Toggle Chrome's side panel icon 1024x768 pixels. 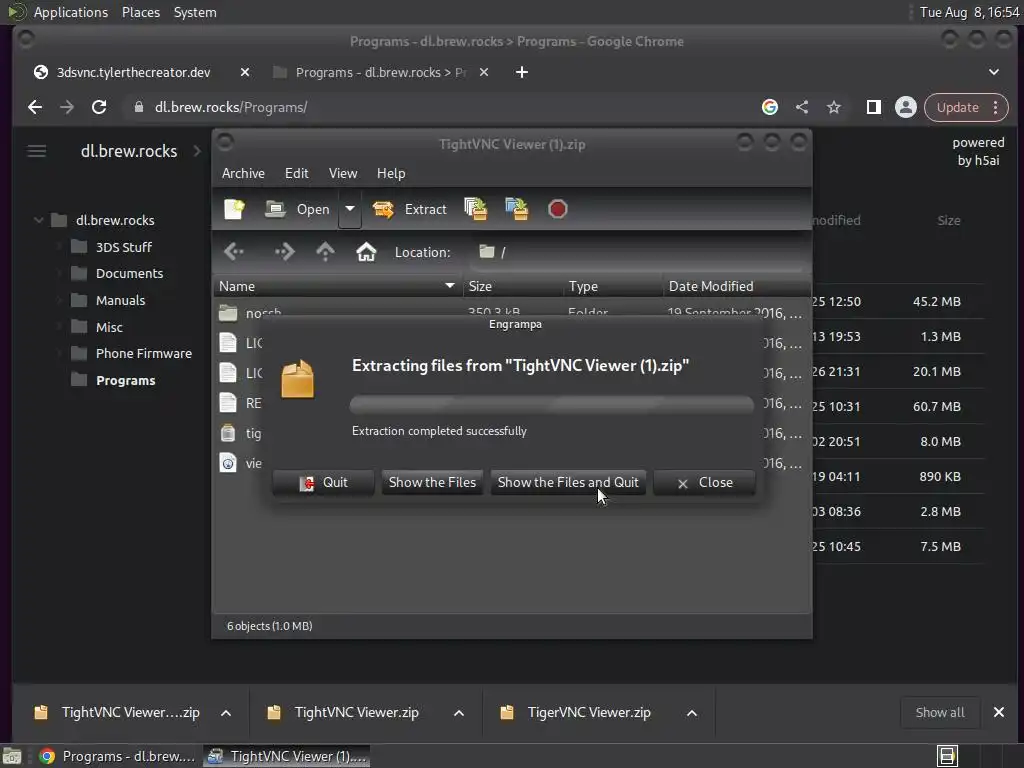(874, 107)
